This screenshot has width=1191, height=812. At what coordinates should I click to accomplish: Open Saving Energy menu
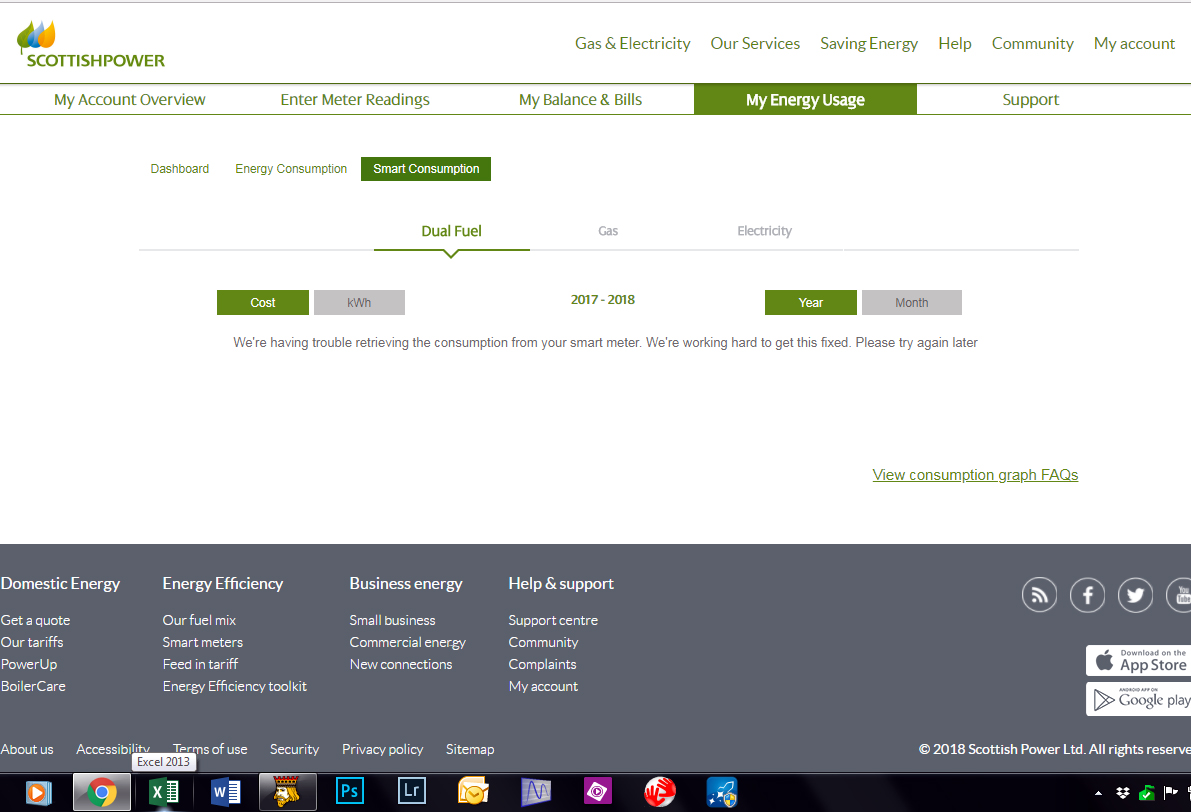[869, 43]
